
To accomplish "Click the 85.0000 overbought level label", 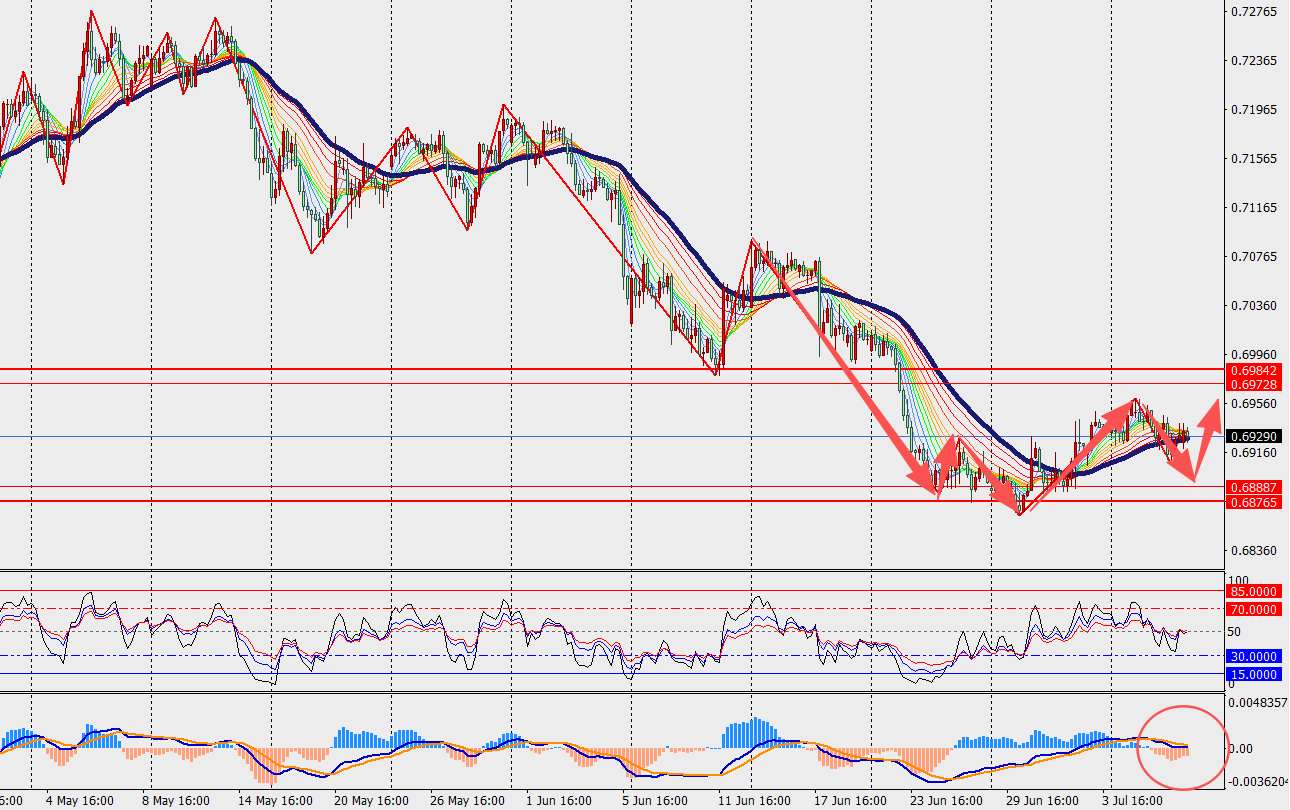I will [x=1252, y=591].
